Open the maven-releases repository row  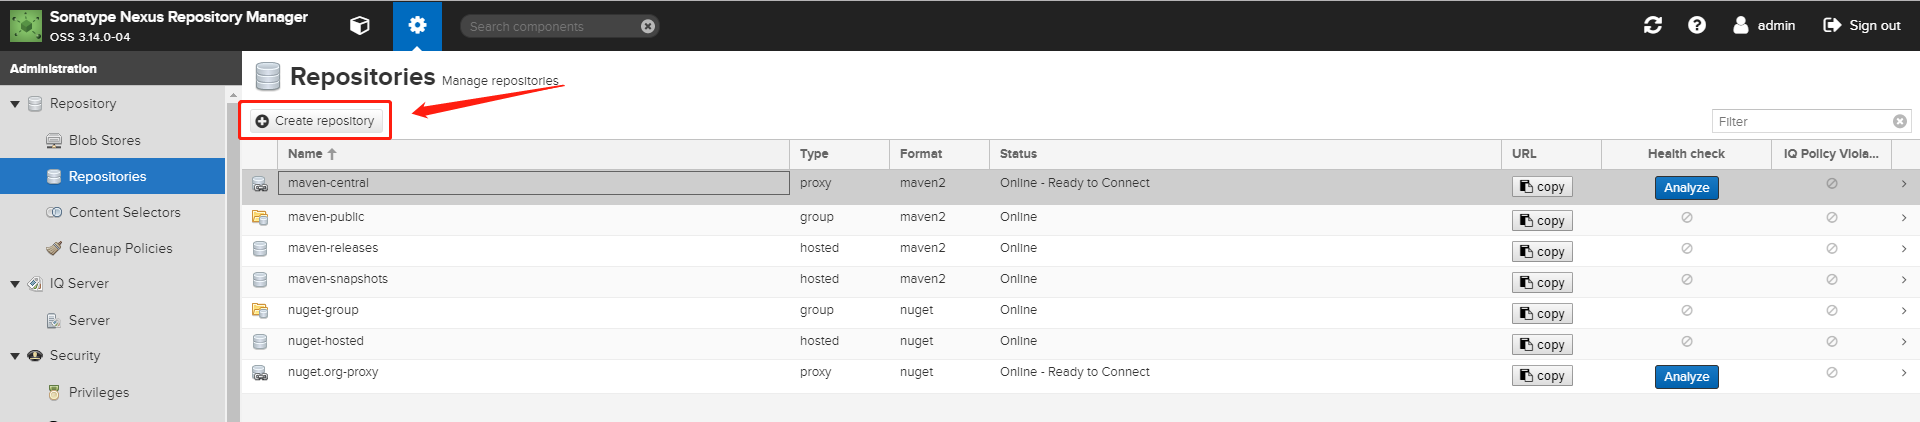1080,251
